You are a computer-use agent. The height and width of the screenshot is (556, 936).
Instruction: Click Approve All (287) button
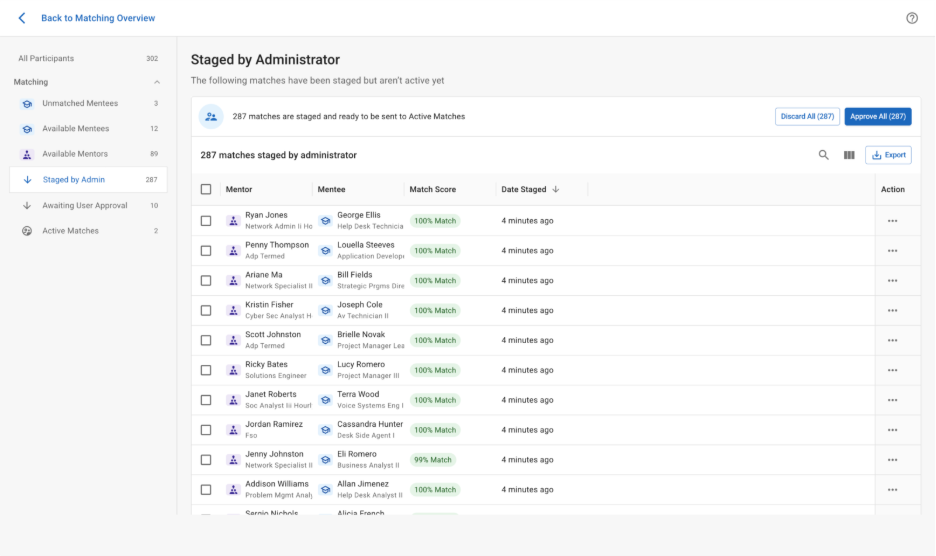(877, 117)
